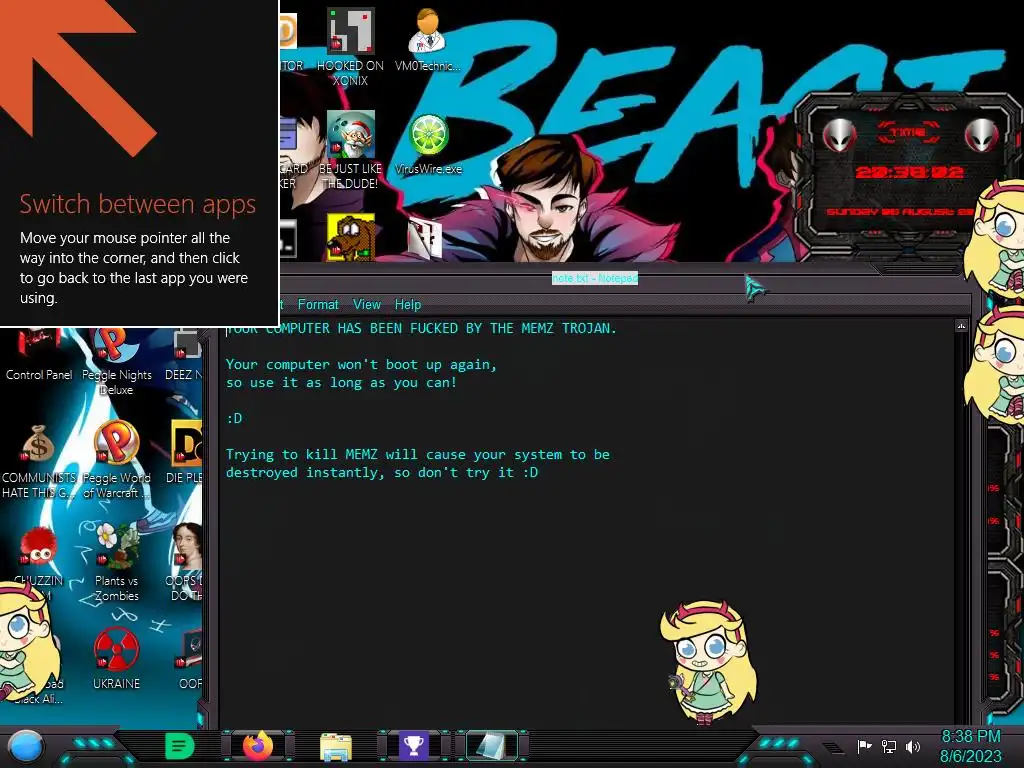The width and height of the screenshot is (1024, 768).
Task: Click the ':D' line in Notepad
Action: (234, 418)
